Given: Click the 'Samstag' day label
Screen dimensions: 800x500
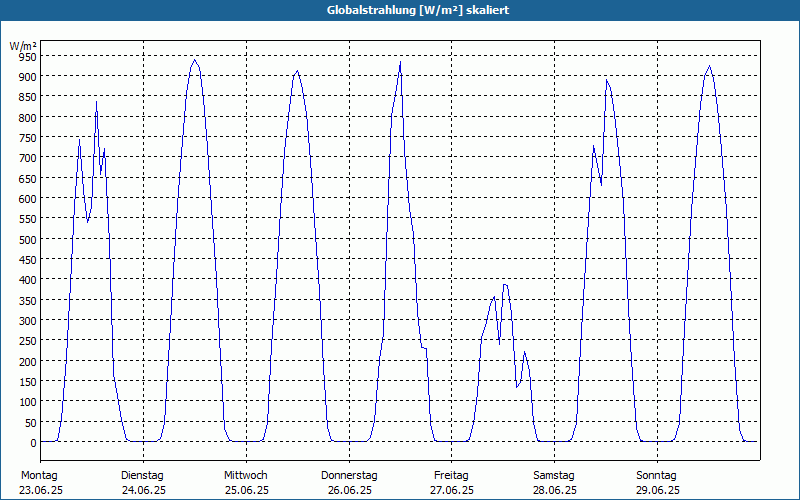Looking at the screenshot, I should click(x=554, y=476).
